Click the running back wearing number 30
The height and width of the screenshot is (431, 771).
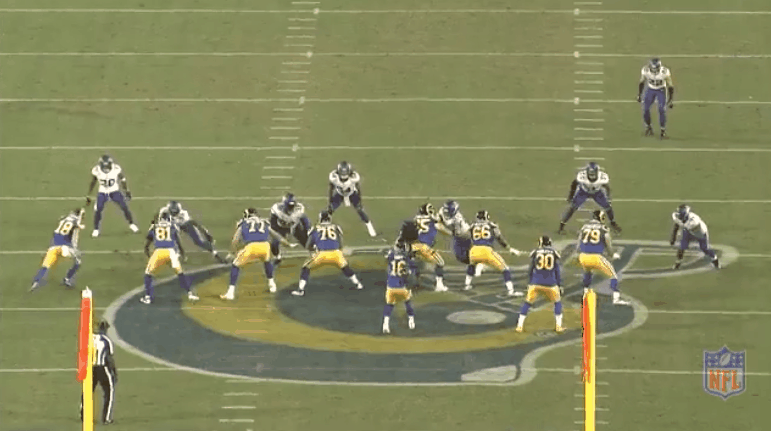(543, 284)
